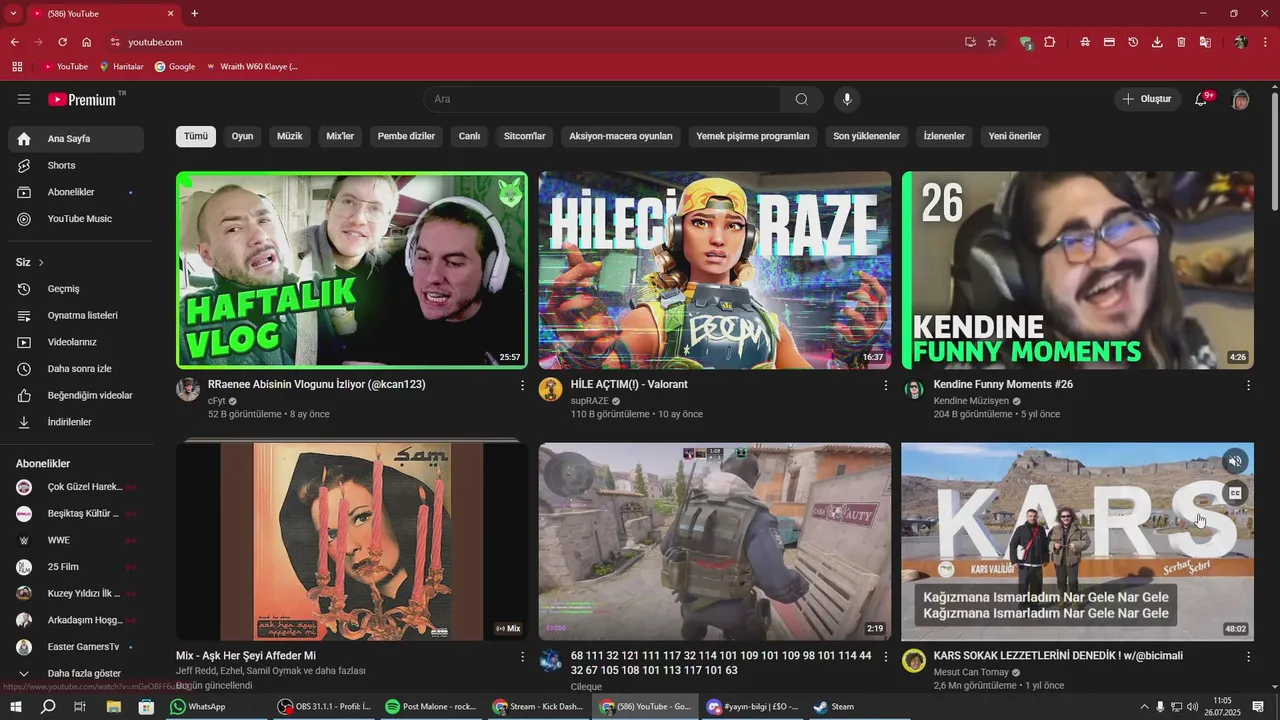1280x720 pixels.
Task: Unmute the KARS video preview
Action: tap(1235, 461)
